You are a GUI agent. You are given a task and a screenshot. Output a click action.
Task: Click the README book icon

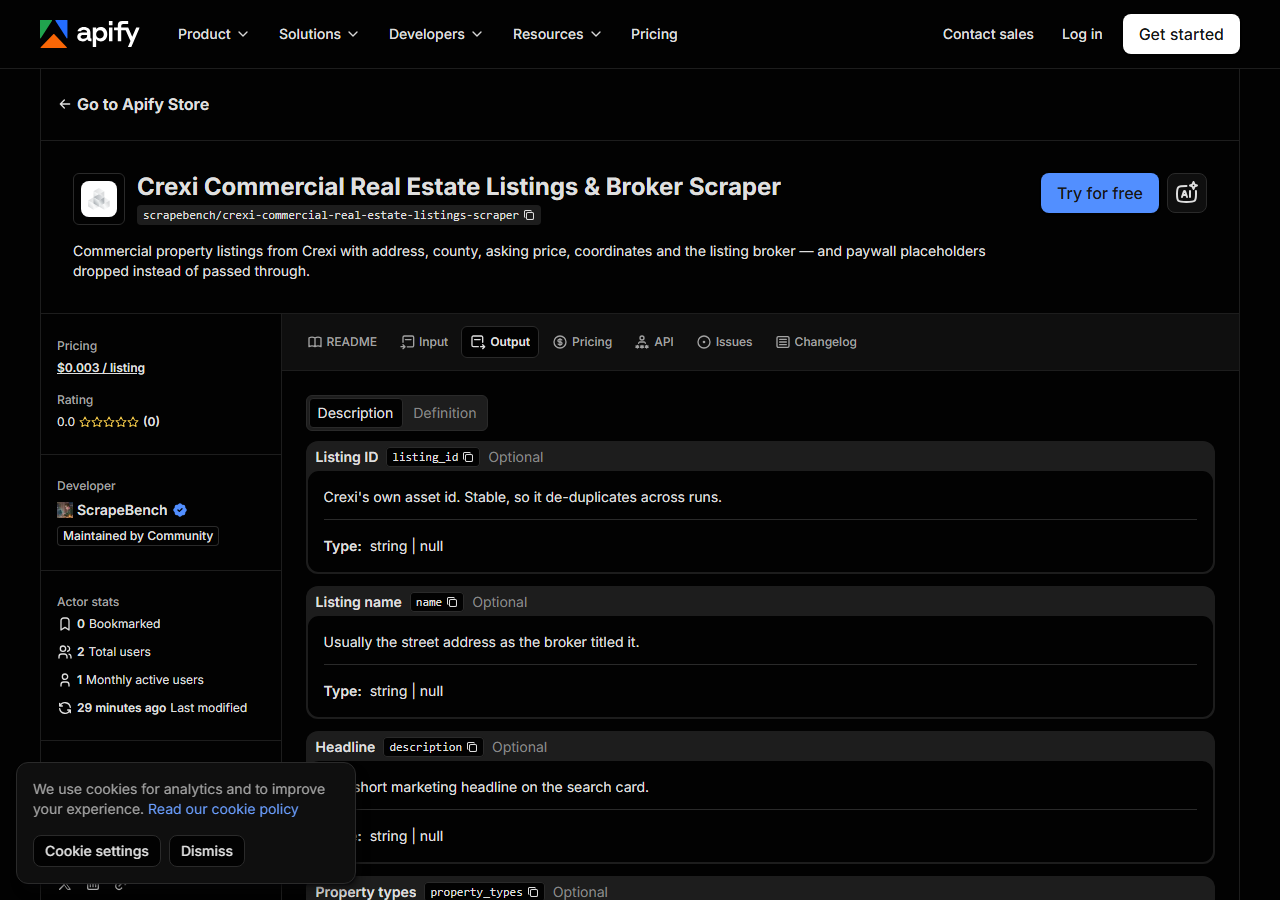[x=315, y=342]
